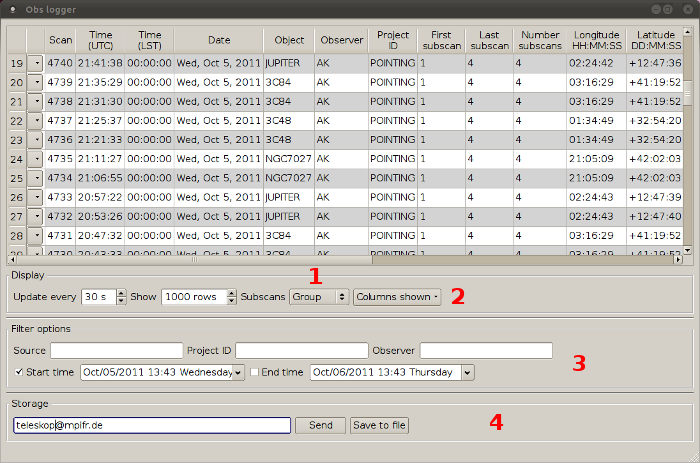Minimize the Obs logger window
This screenshot has width=700, height=463.
coord(656,9)
